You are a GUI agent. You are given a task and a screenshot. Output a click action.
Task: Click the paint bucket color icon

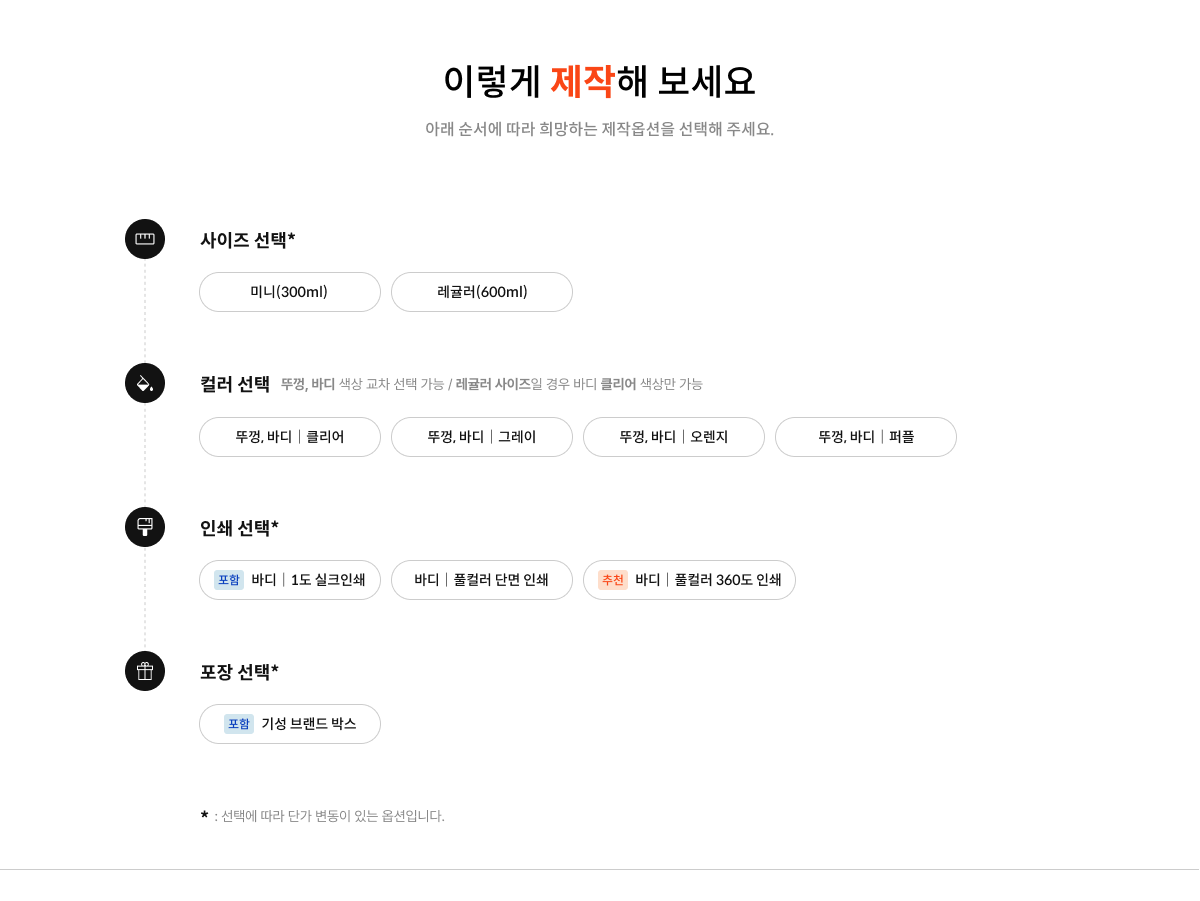(145, 383)
